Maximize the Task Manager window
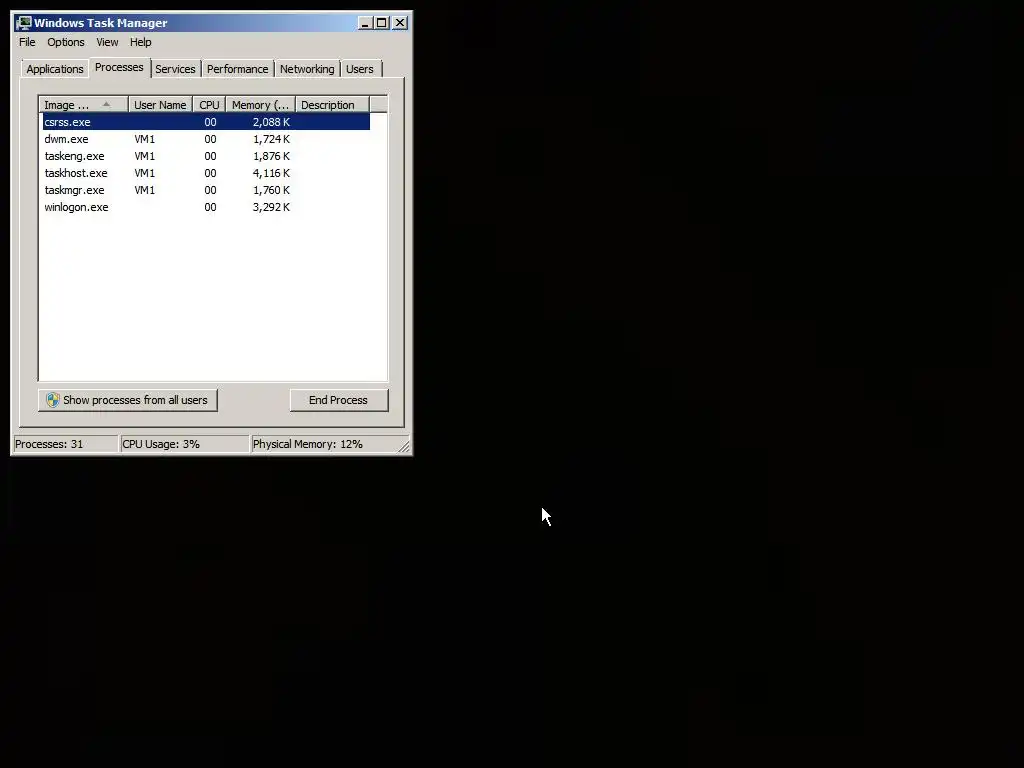The image size is (1024, 768). [382, 23]
